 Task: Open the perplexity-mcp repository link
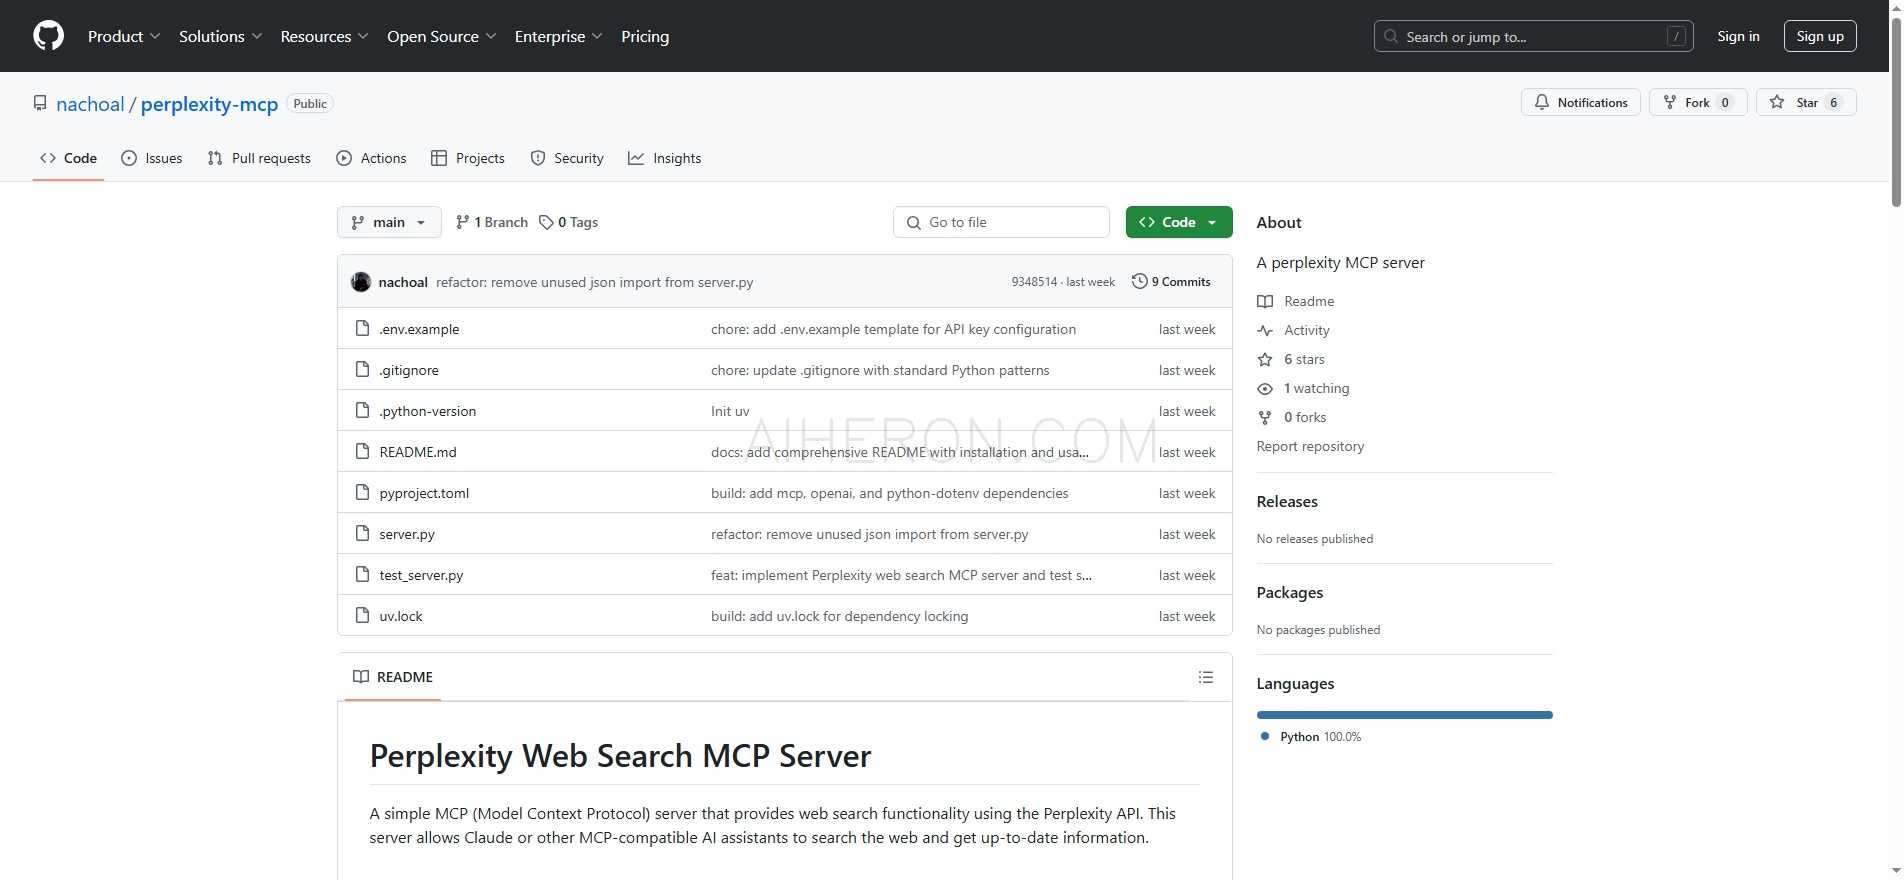[209, 104]
